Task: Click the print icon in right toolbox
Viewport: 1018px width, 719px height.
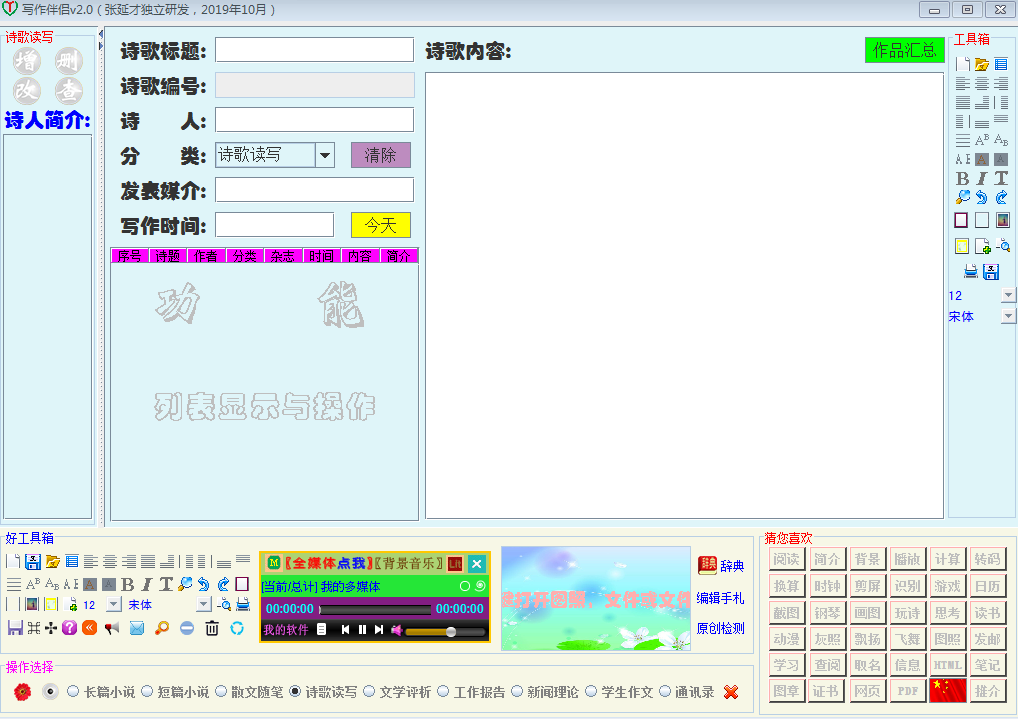Action: [970, 271]
